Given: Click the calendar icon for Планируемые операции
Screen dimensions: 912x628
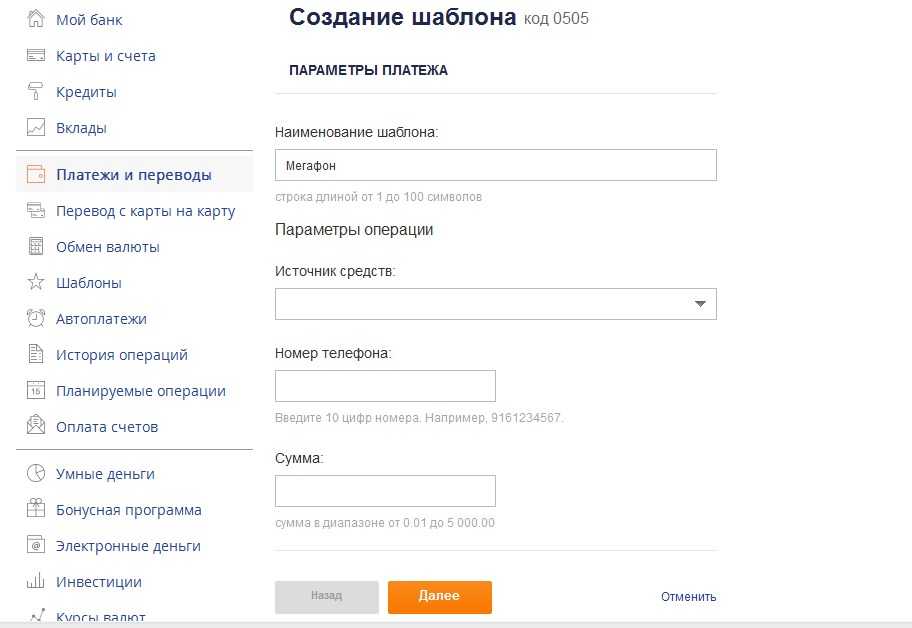Looking at the screenshot, I should [36, 391].
